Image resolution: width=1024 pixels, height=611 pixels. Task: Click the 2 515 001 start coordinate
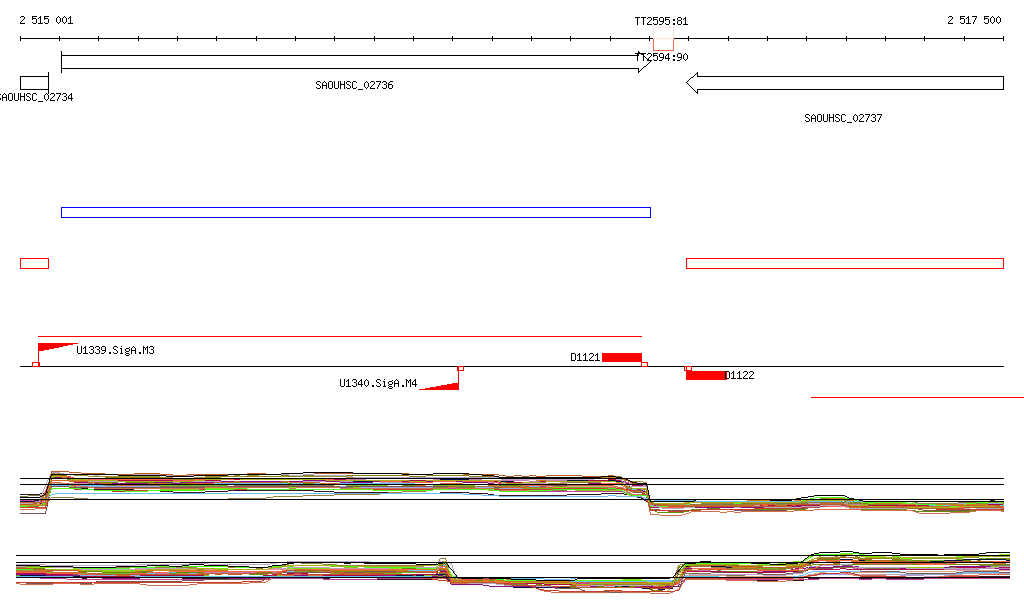pyautogui.click(x=46, y=21)
